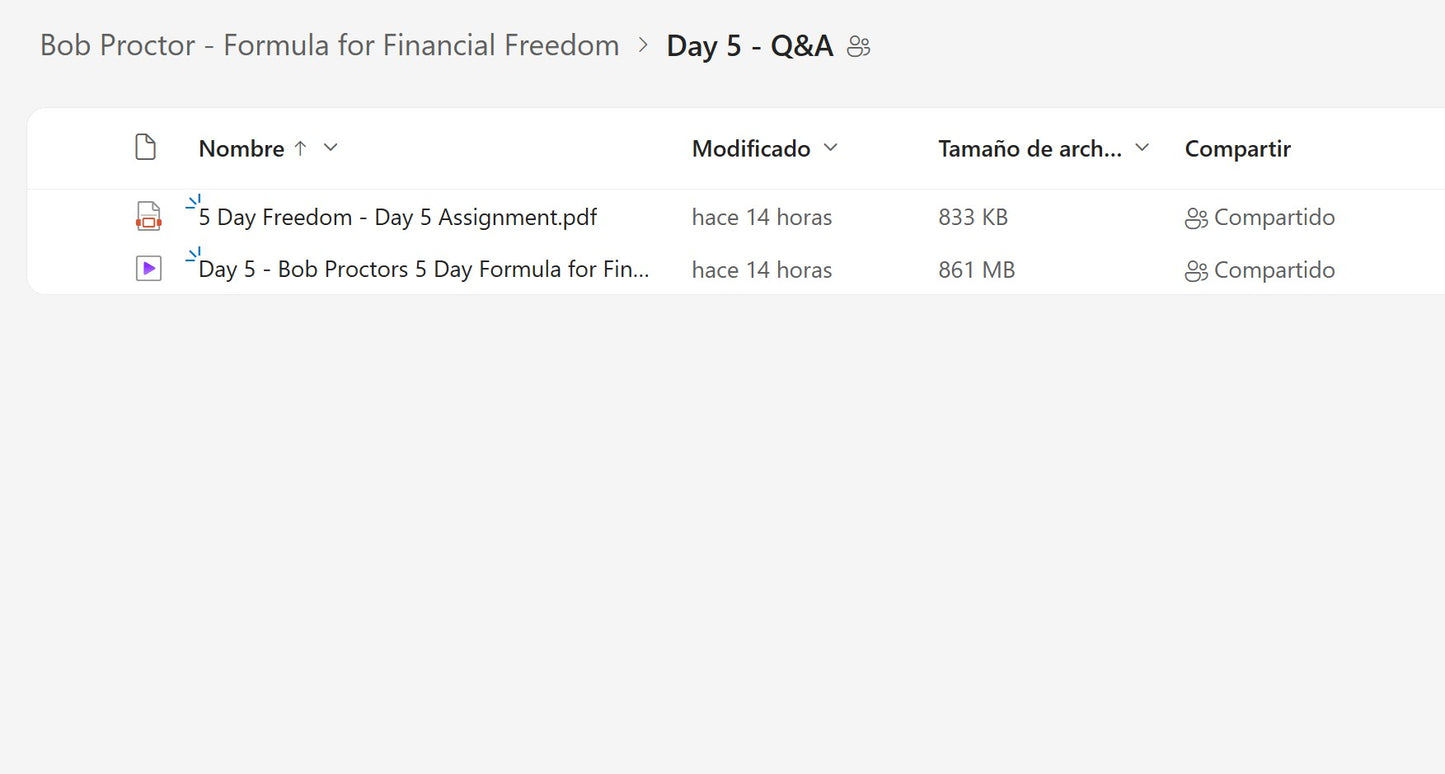Open the Modificado column dropdown
Screen dimensions: 1445x774
[830, 148]
